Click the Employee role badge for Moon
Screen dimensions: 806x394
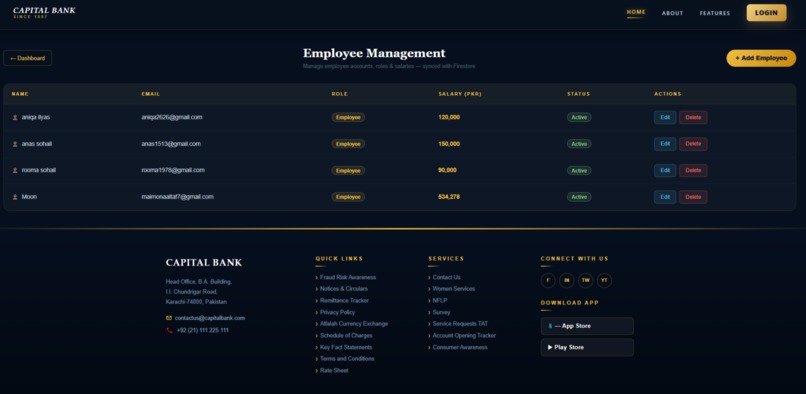[348, 197]
